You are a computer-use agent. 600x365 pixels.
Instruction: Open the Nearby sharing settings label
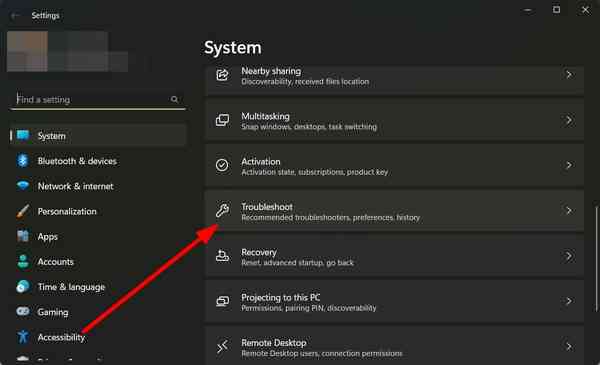click(271, 71)
